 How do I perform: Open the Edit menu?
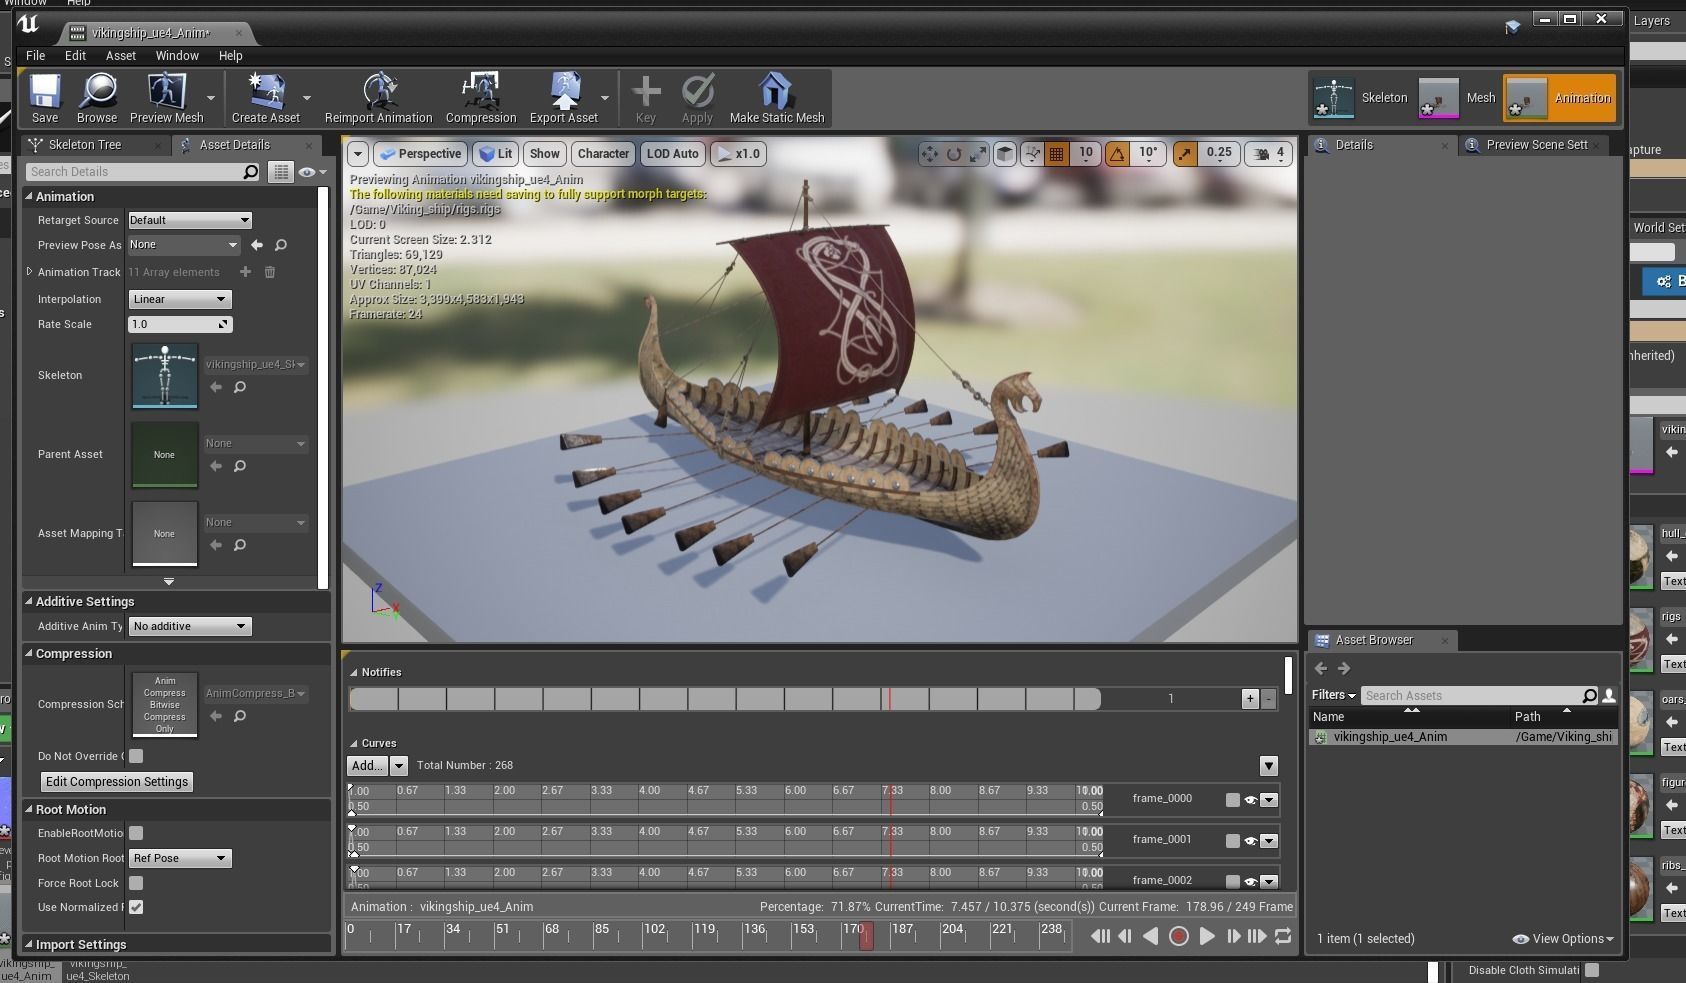[x=75, y=56]
